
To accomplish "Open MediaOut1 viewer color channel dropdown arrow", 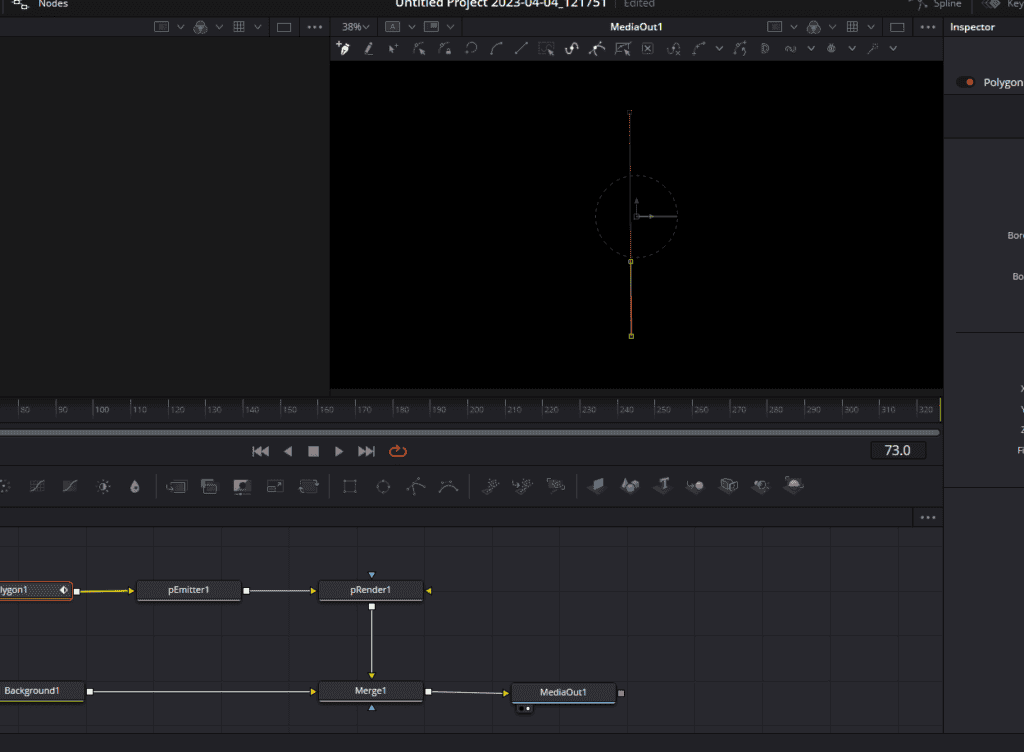I will tap(833, 27).
